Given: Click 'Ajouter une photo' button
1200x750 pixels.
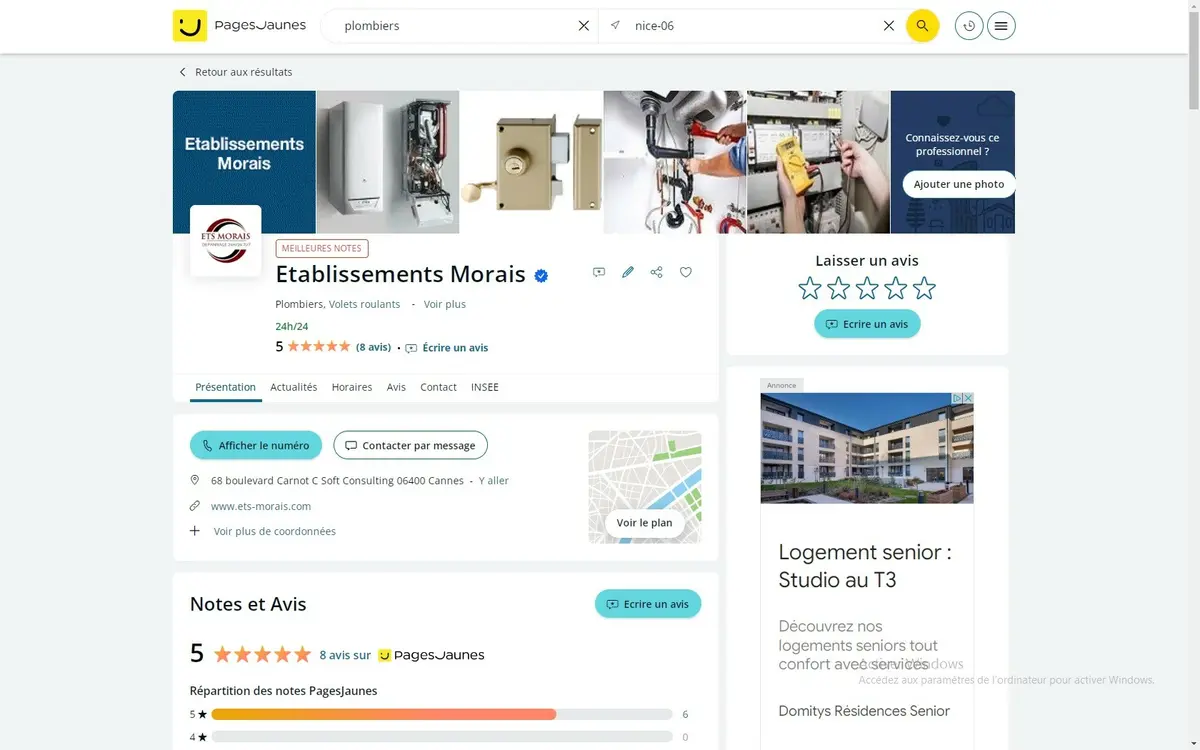Looking at the screenshot, I should click(x=959, y=184).
